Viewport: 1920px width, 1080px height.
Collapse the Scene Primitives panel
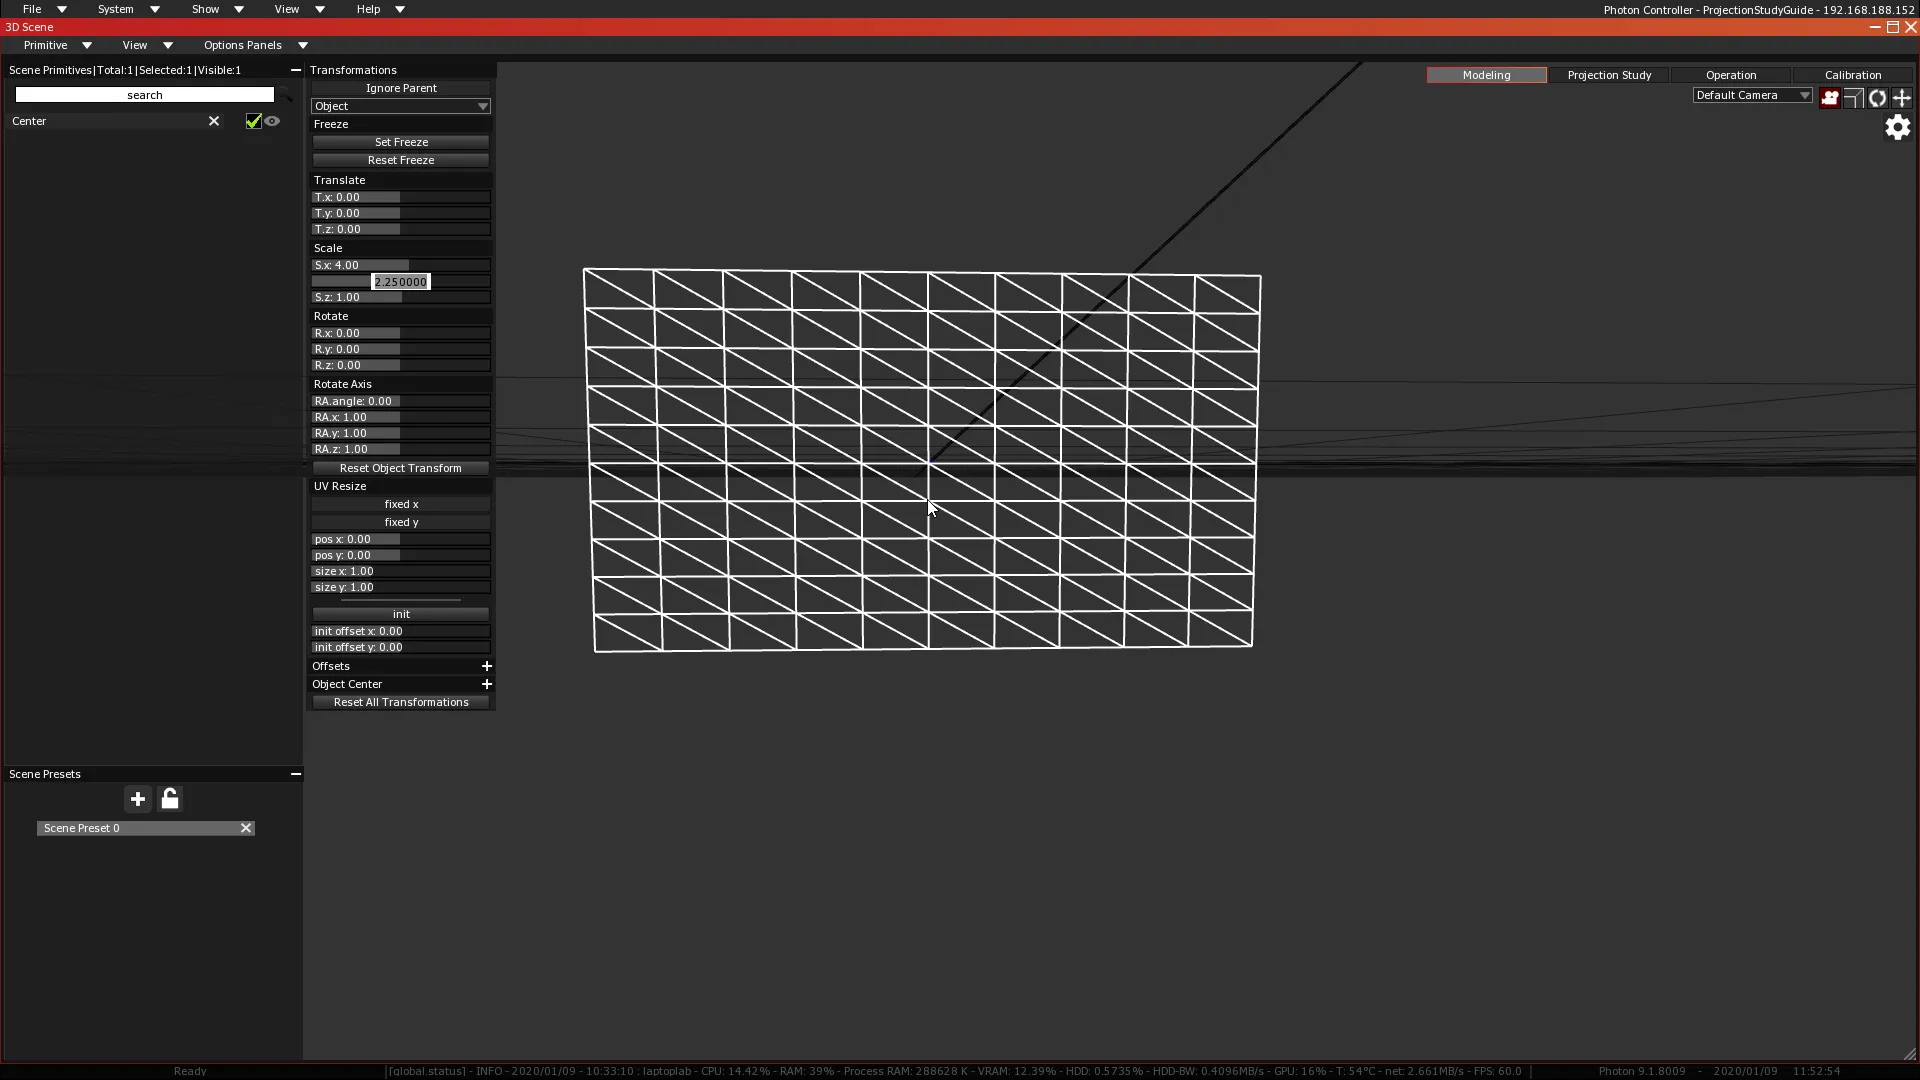pos(295,70)
